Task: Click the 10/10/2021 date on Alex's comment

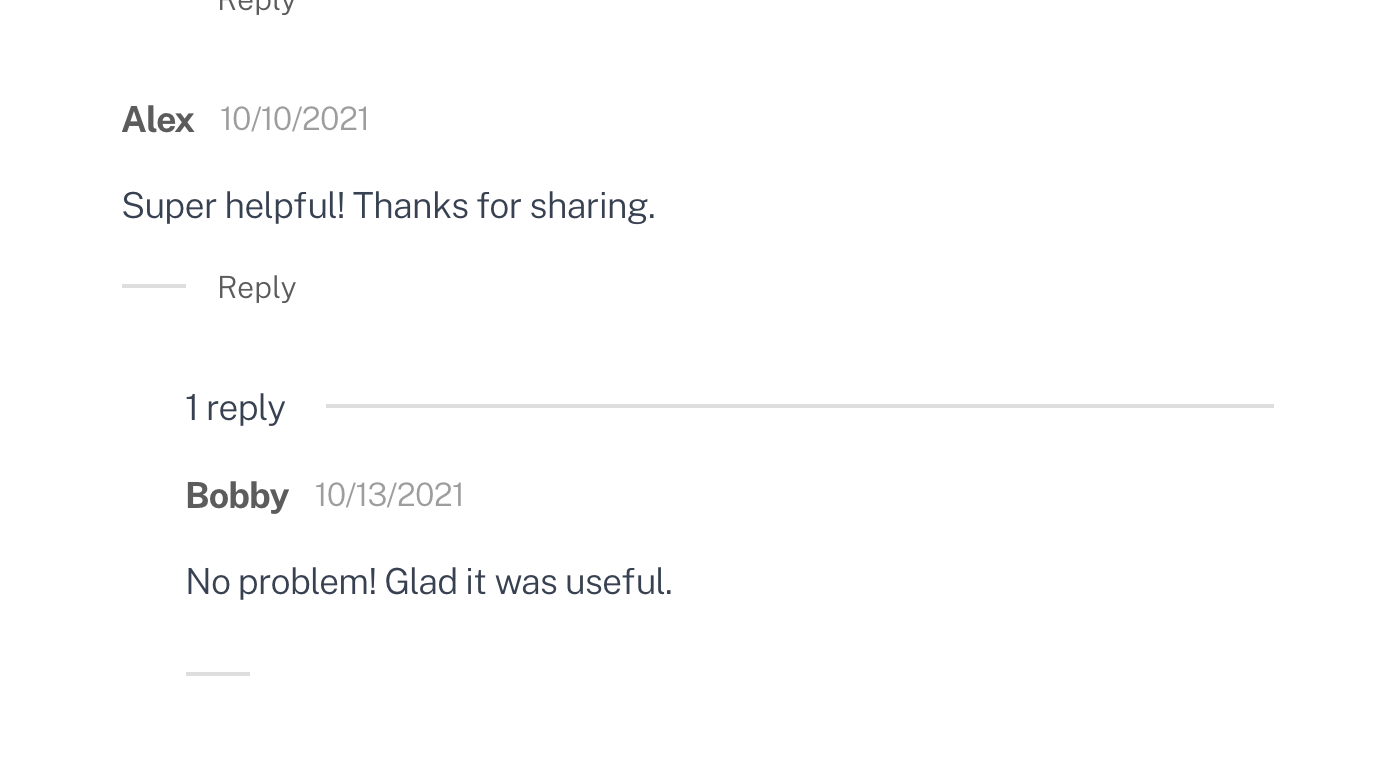Action: 293,118
